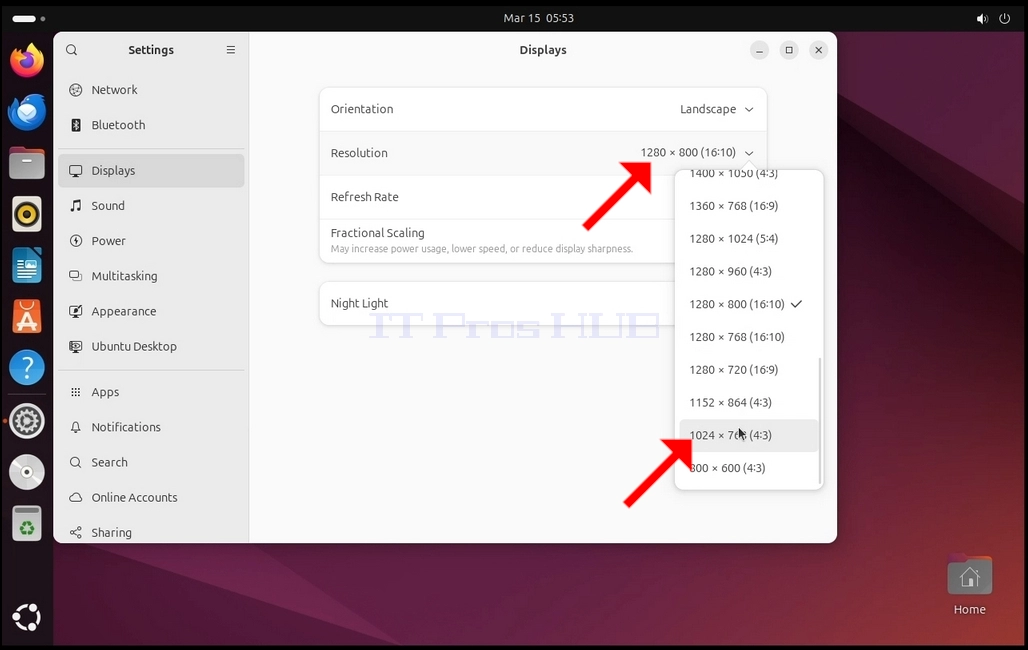Open Rhythmbox music player in dock
The image size is (1028, 650).
click(27, 214)
